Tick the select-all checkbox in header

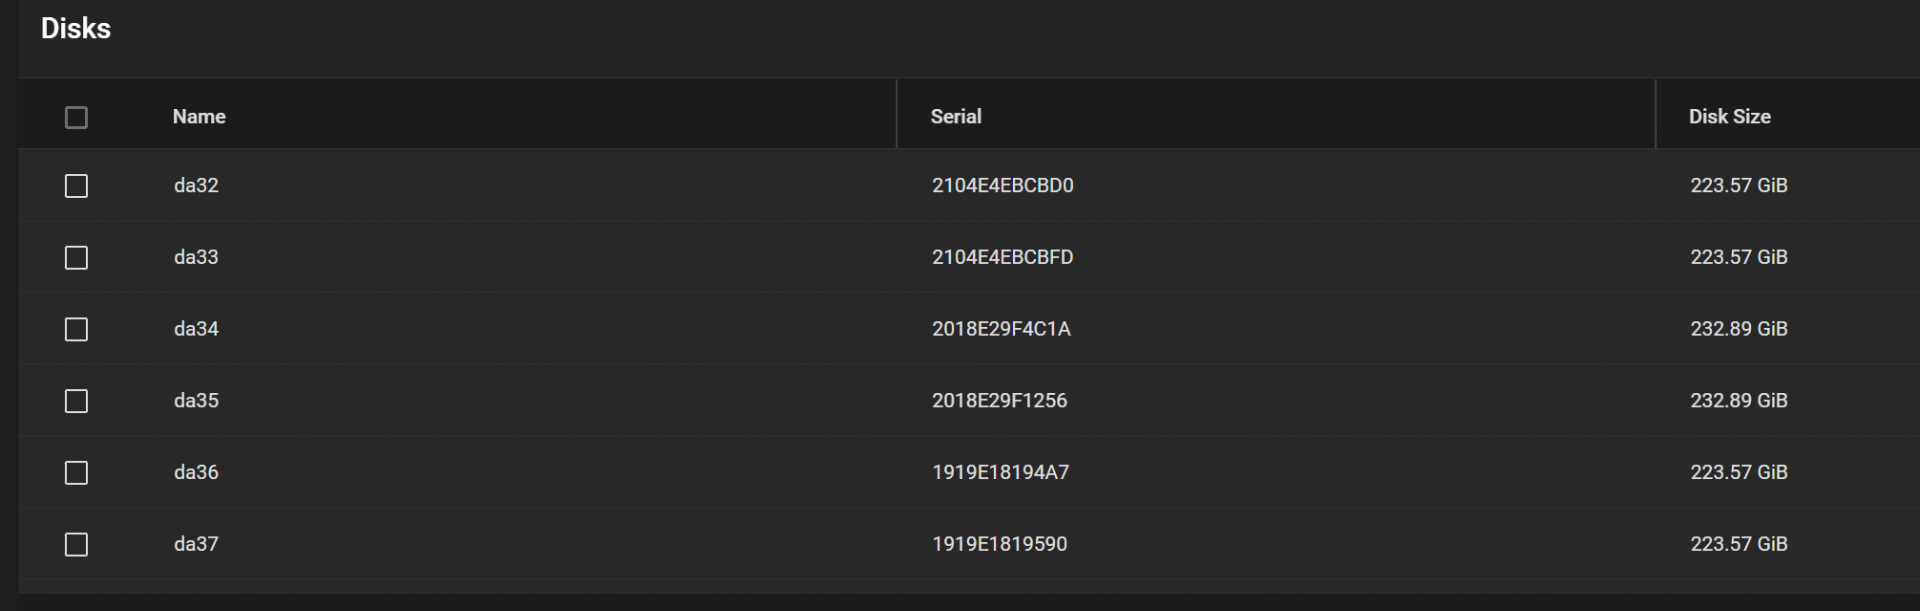(76, 118)
